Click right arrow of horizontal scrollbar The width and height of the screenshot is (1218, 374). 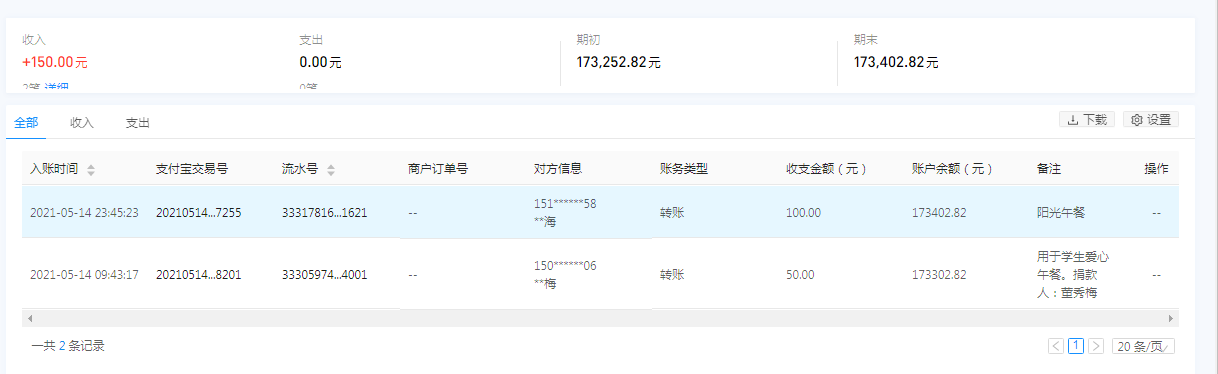click(x=1173, y=318)
